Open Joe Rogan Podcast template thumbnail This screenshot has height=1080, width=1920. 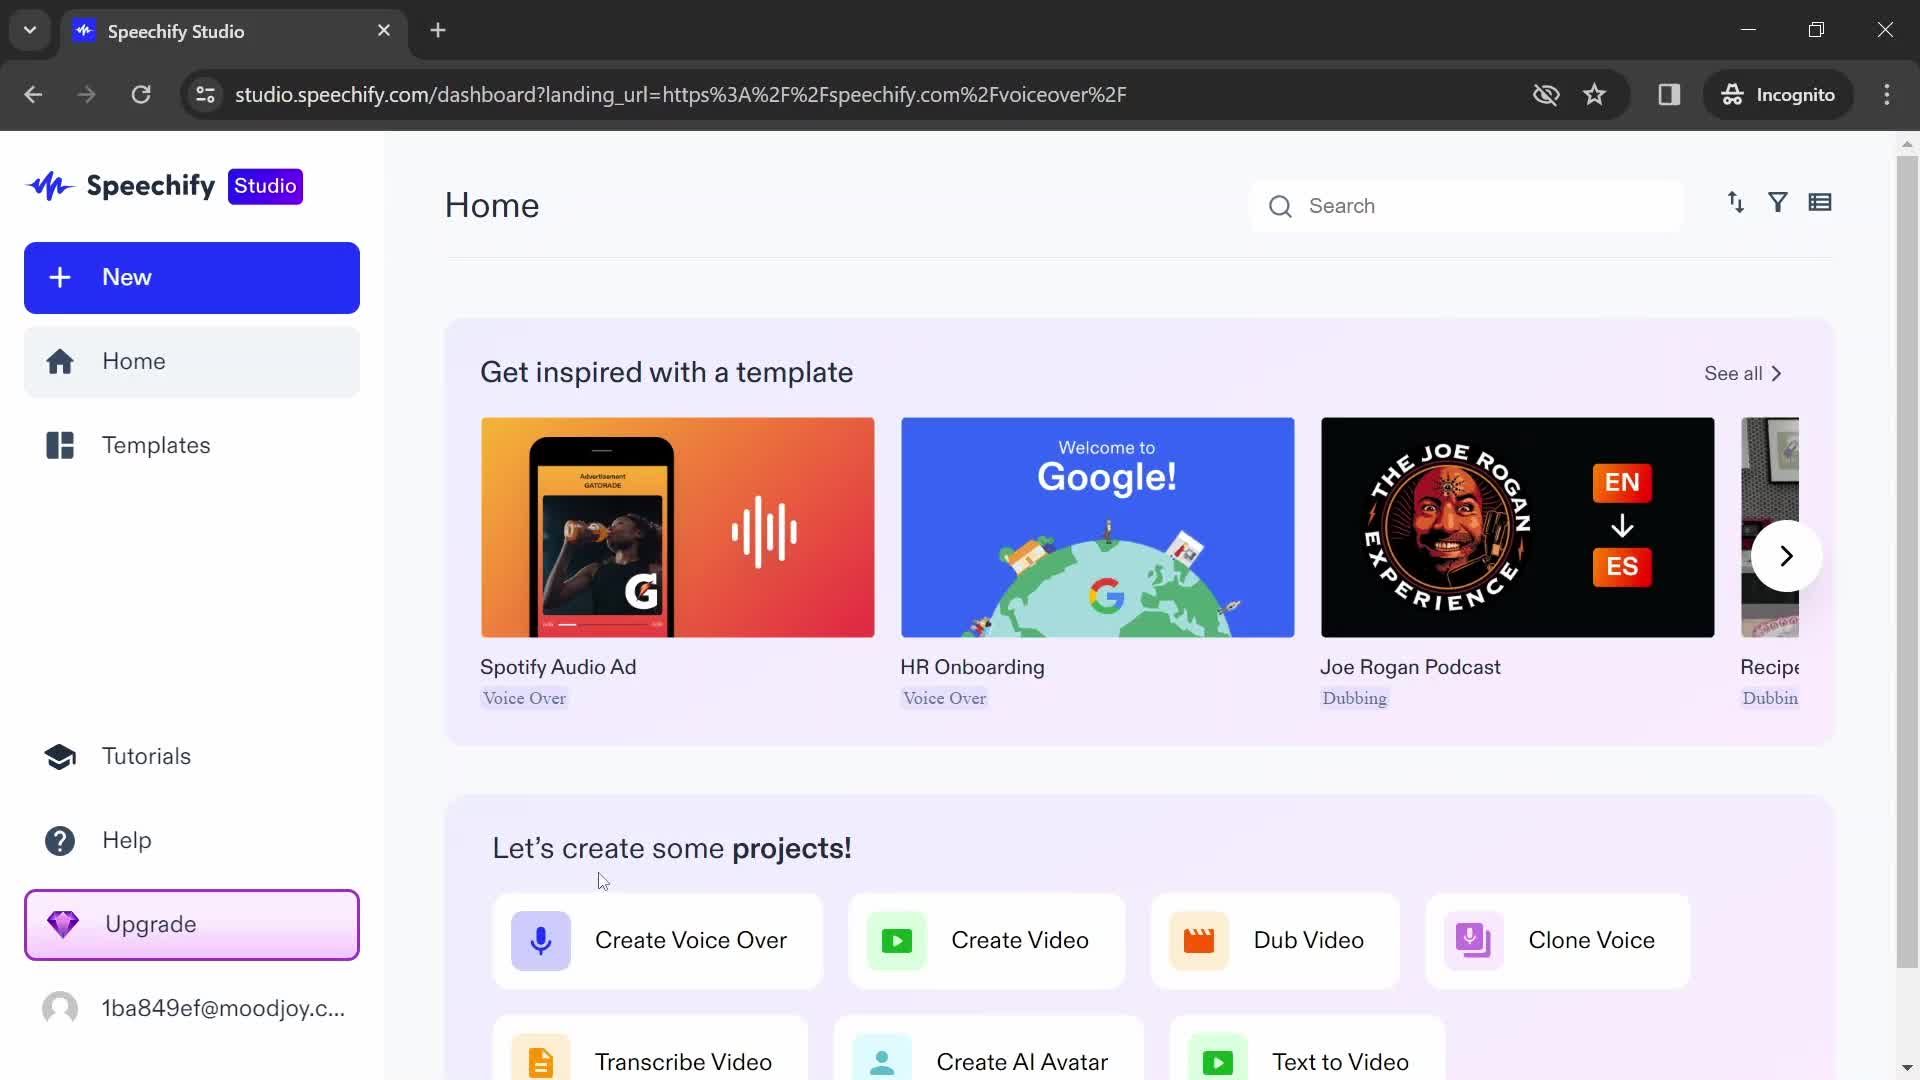pyautogui.click(x=1518, y=528)
